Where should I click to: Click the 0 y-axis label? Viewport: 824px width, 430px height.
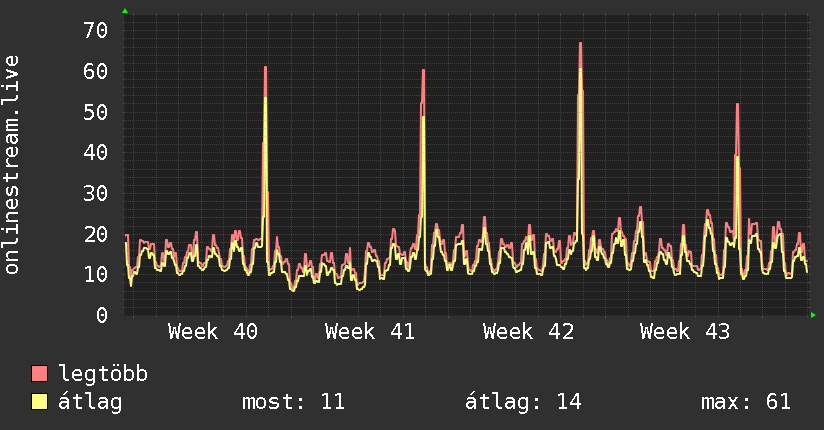pyautogui.click(x=102, y=315)
